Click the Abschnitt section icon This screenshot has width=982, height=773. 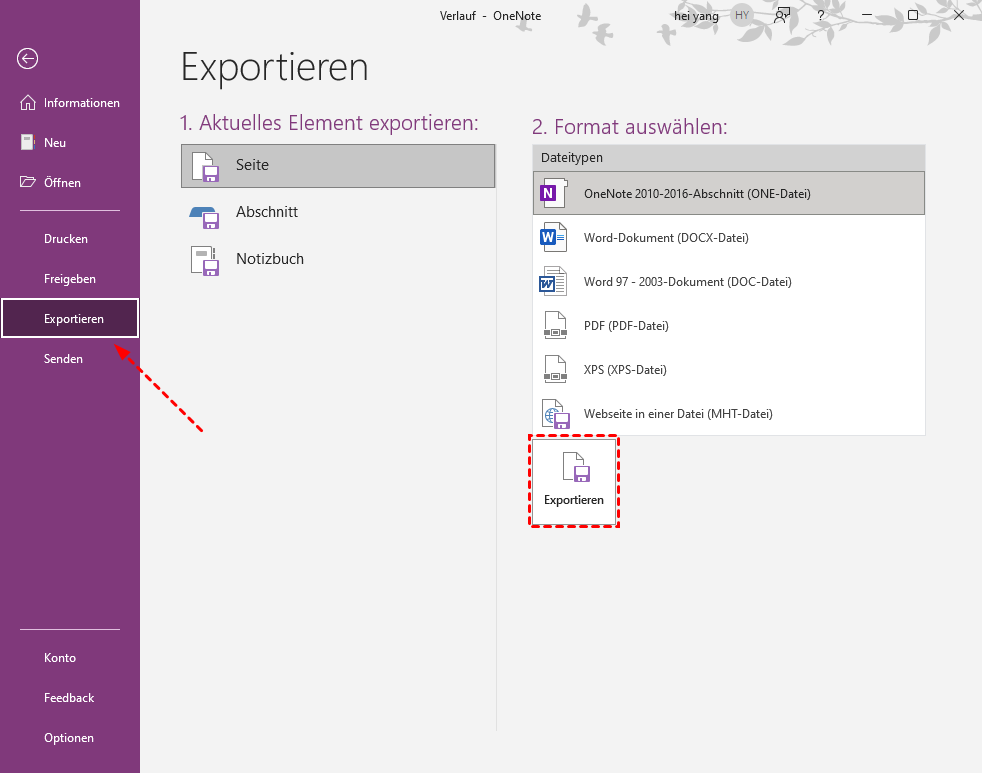tap(205, 217)
